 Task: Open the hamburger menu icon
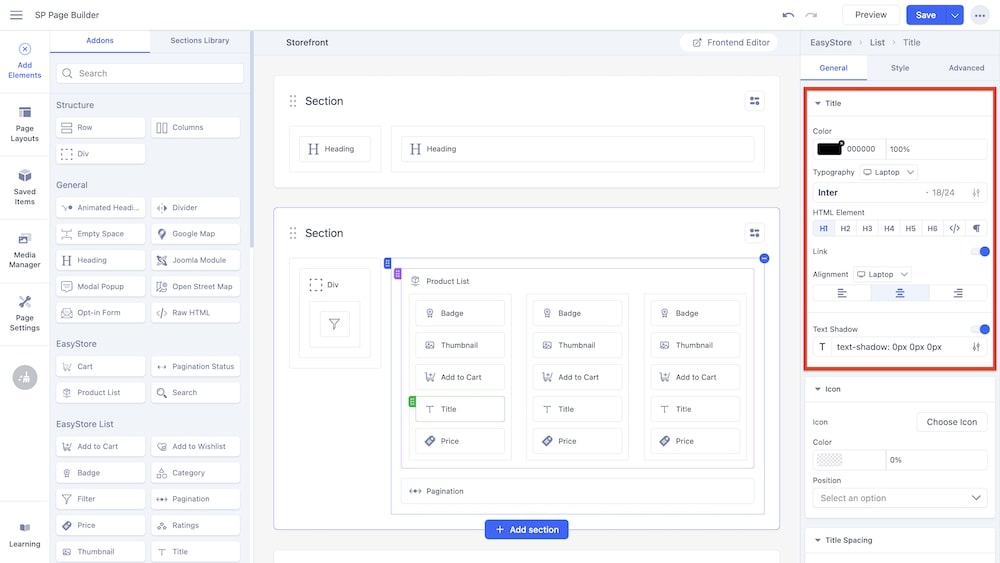pyautogui.click(x=16, y=15)
